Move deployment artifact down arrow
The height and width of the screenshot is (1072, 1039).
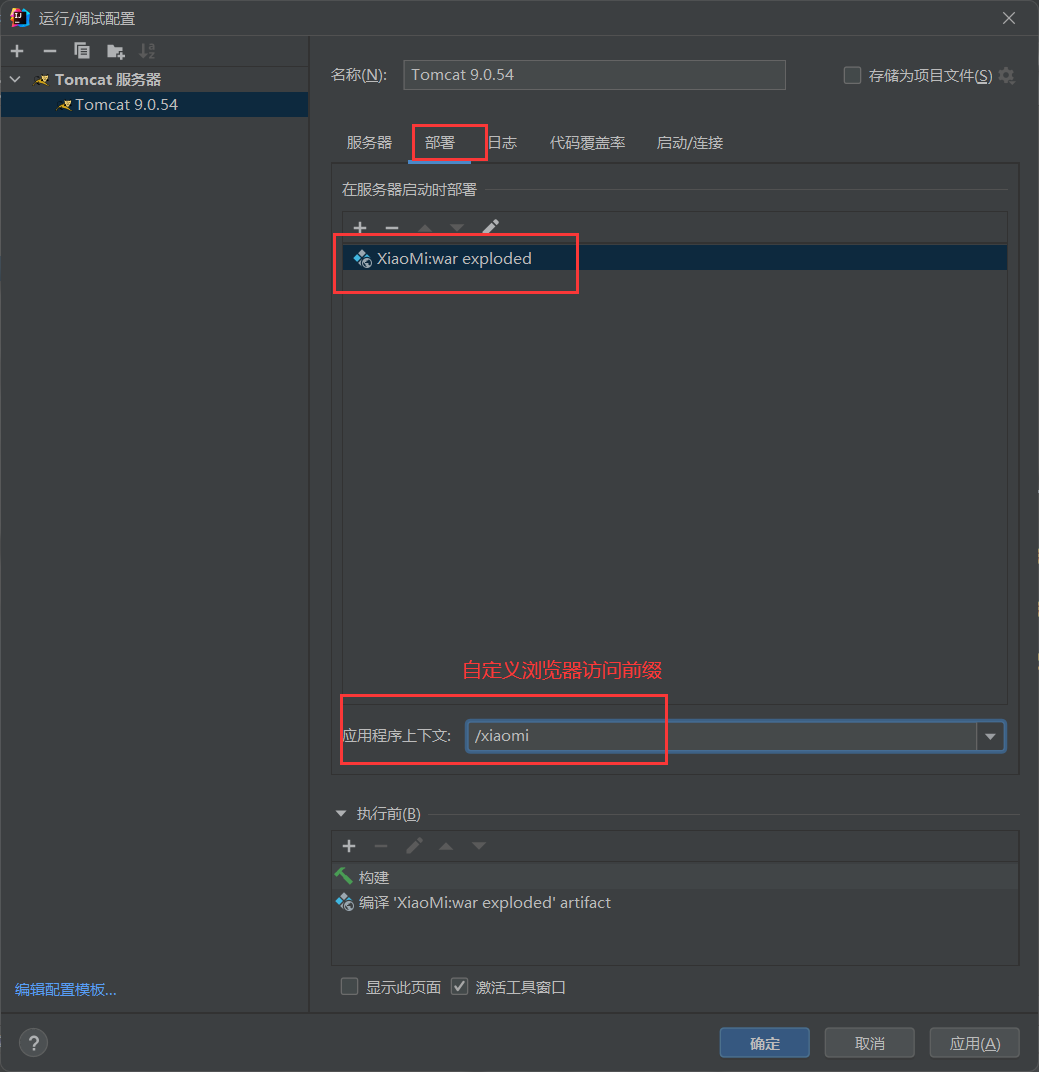(x=457, y=228)
